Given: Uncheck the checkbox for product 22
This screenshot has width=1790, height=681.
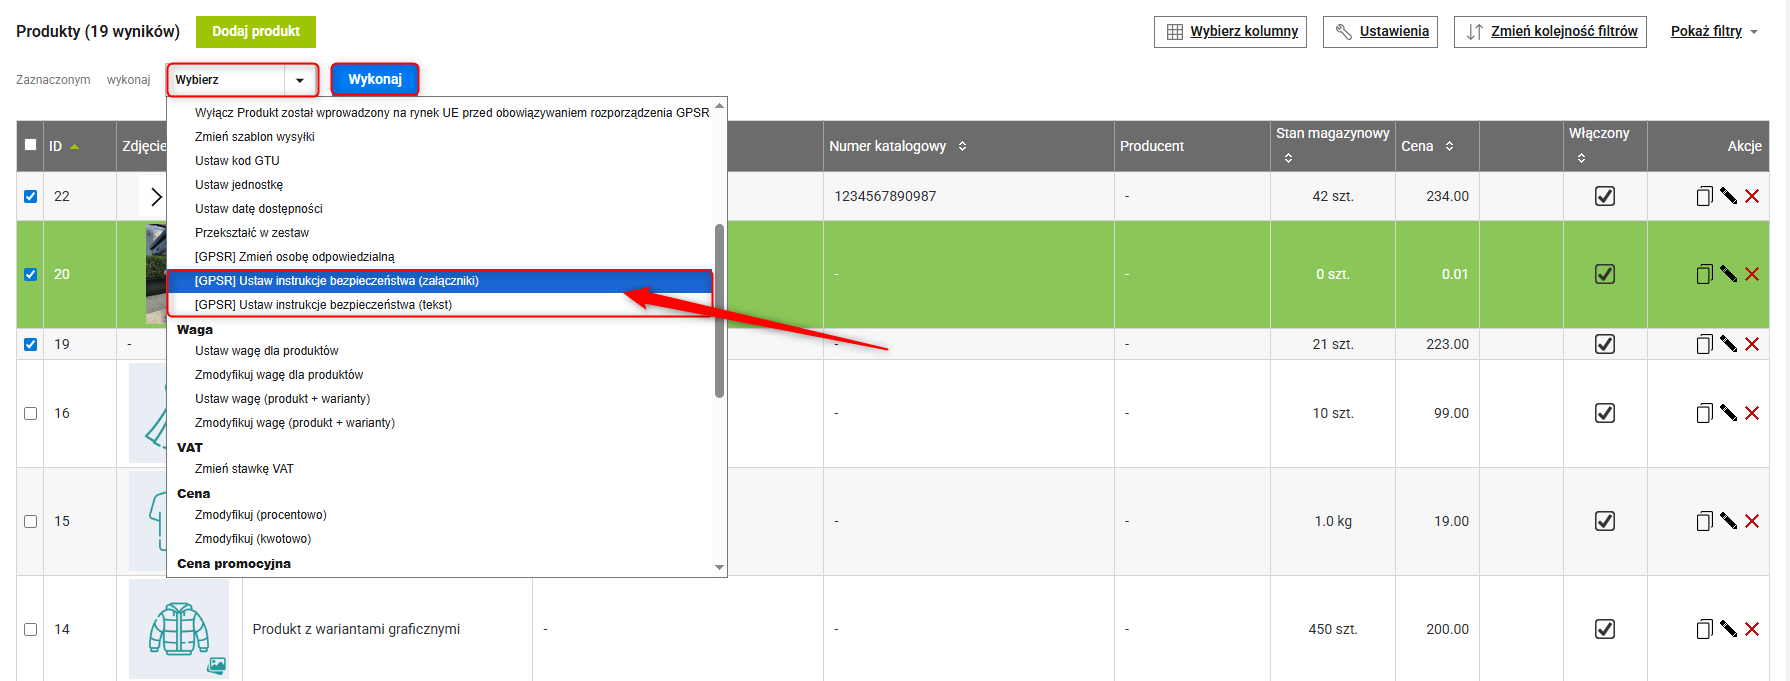Looking at the screenshot, I should tap(31, 196).
